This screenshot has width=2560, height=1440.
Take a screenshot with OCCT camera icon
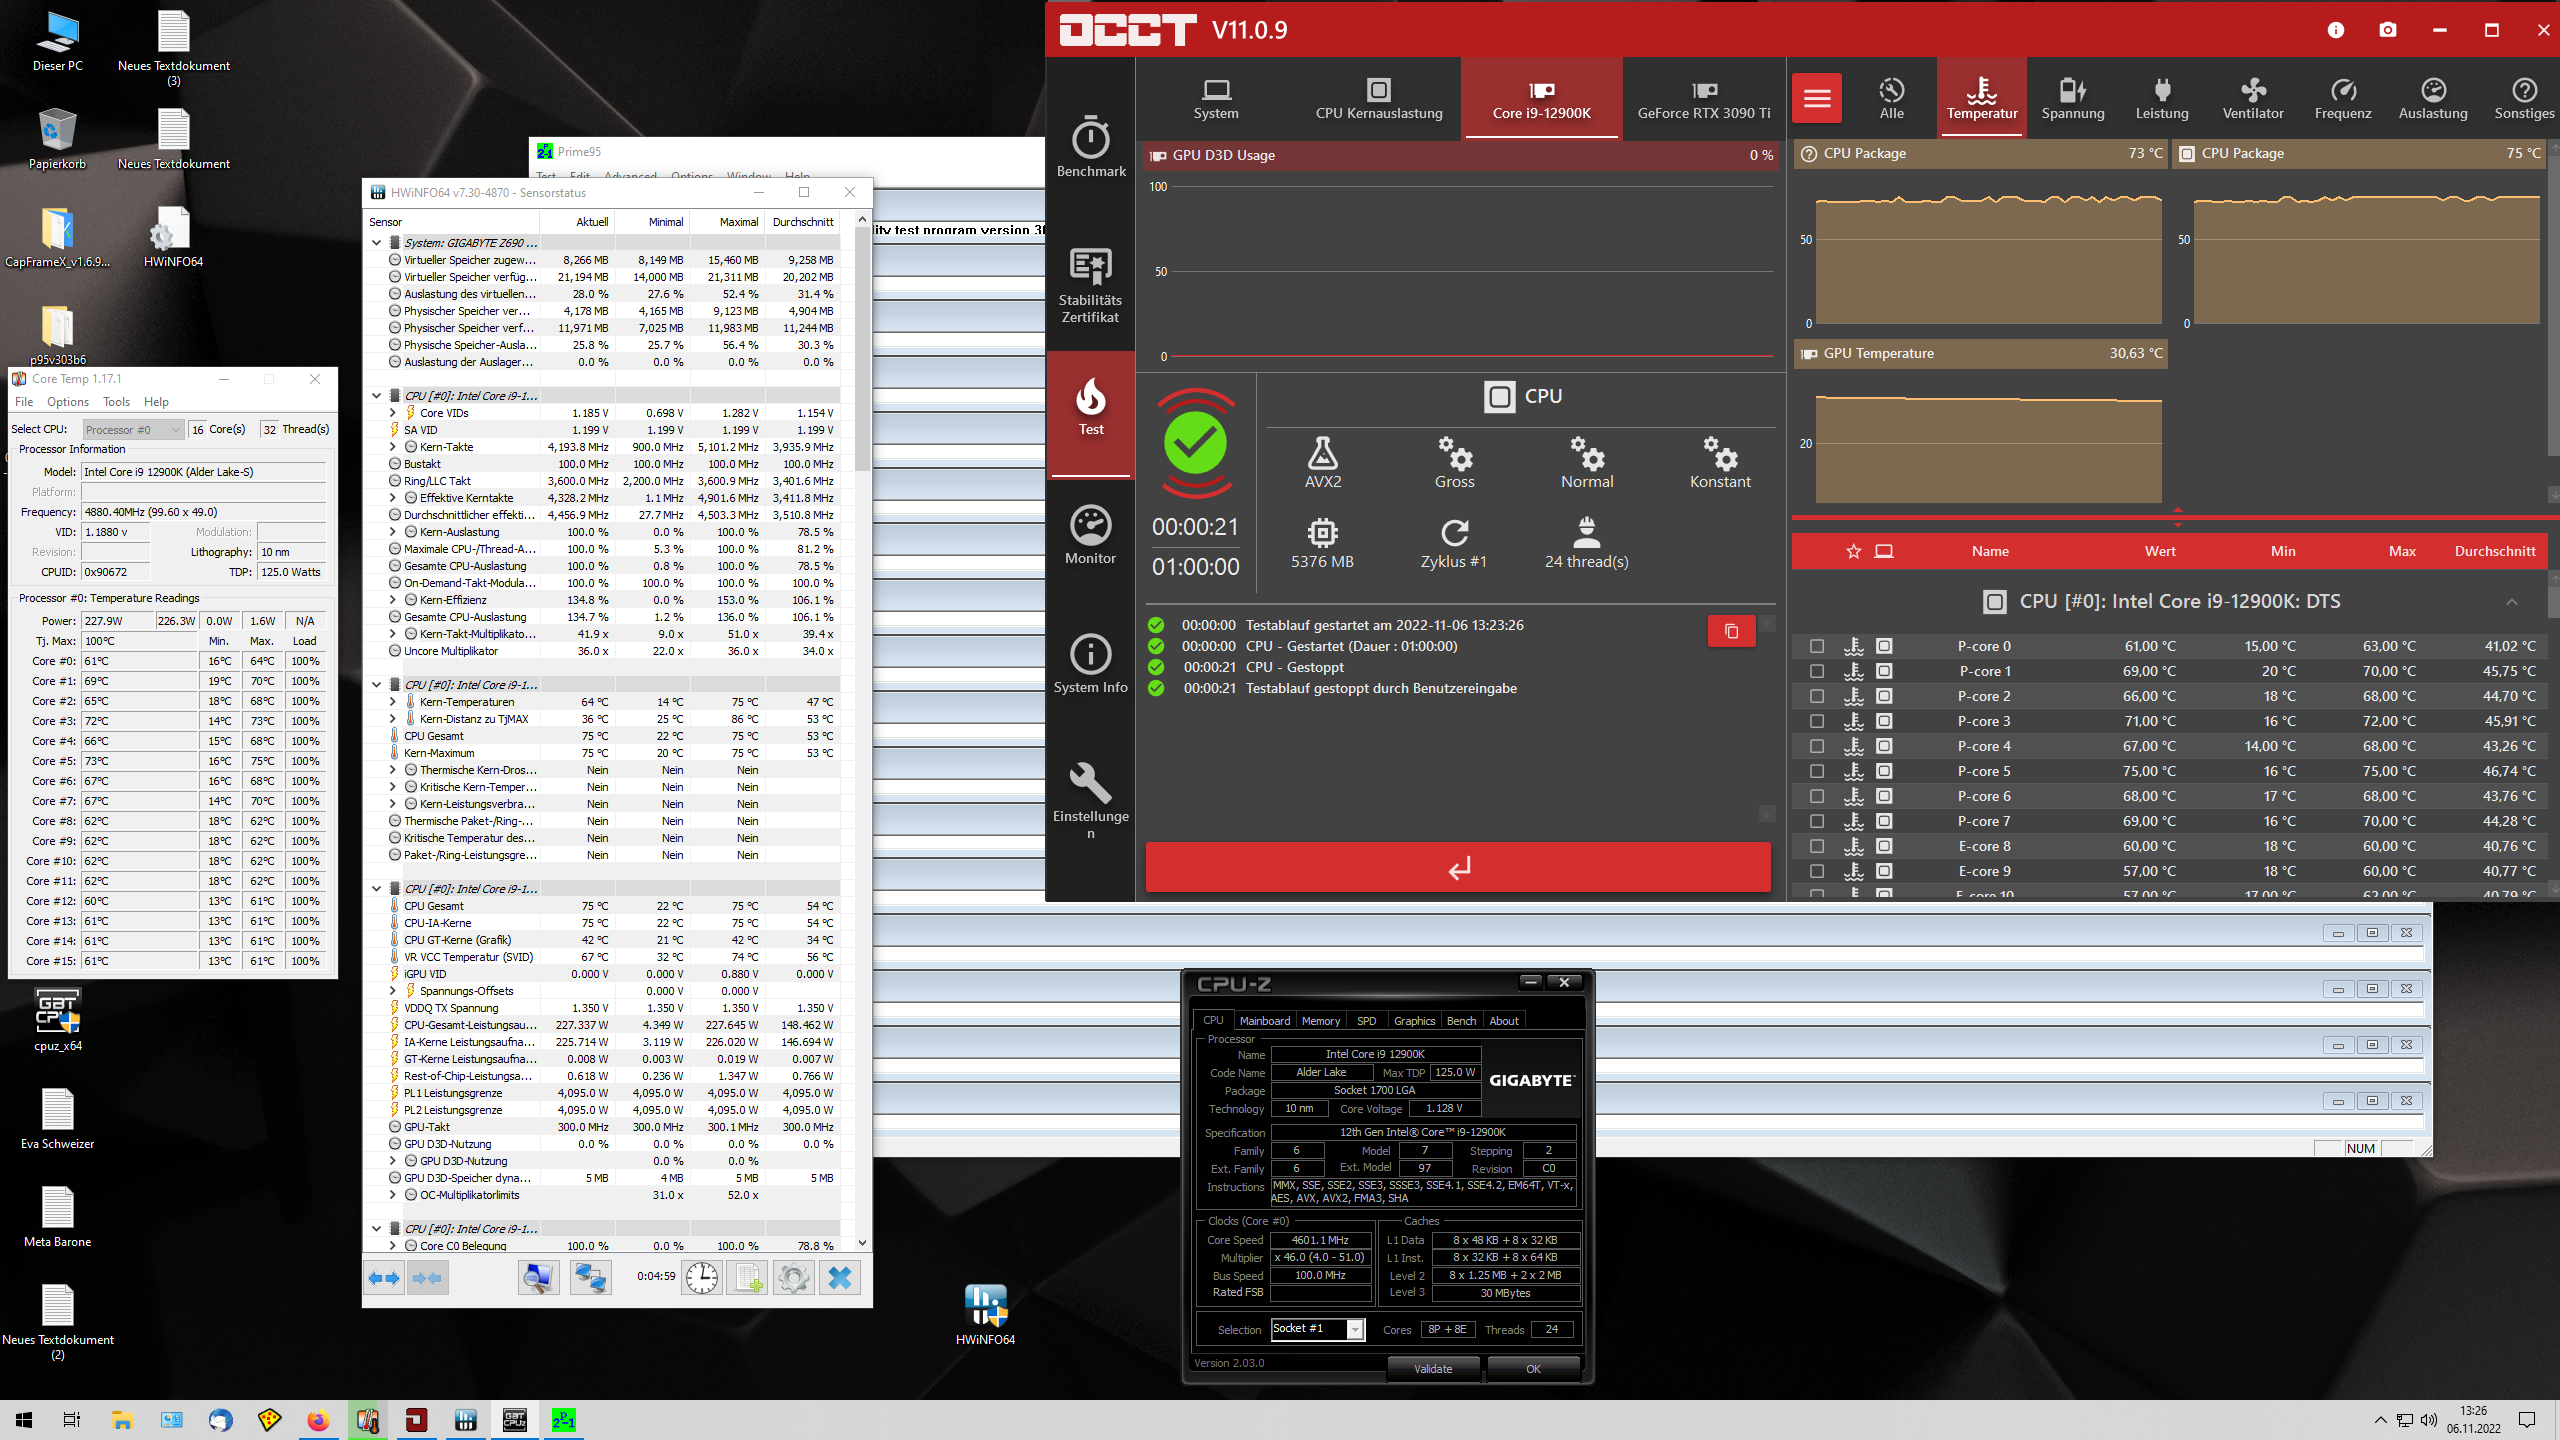pos(2388,30)
